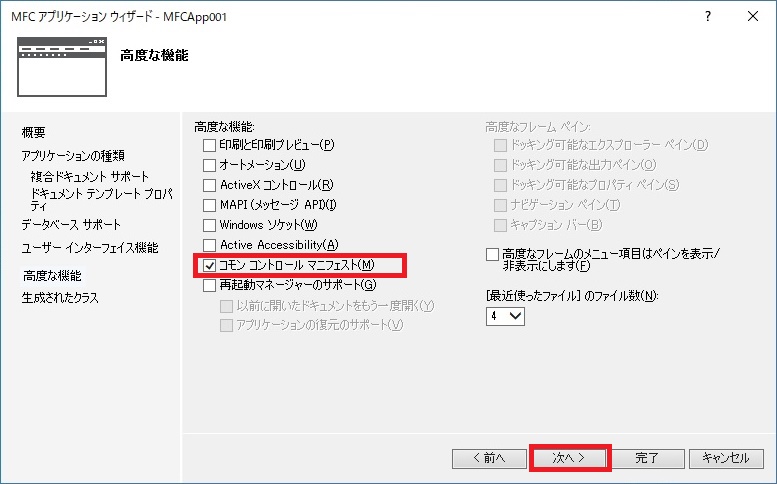
Task: Switch to データベース サポート page
Action: pos(71,224)
